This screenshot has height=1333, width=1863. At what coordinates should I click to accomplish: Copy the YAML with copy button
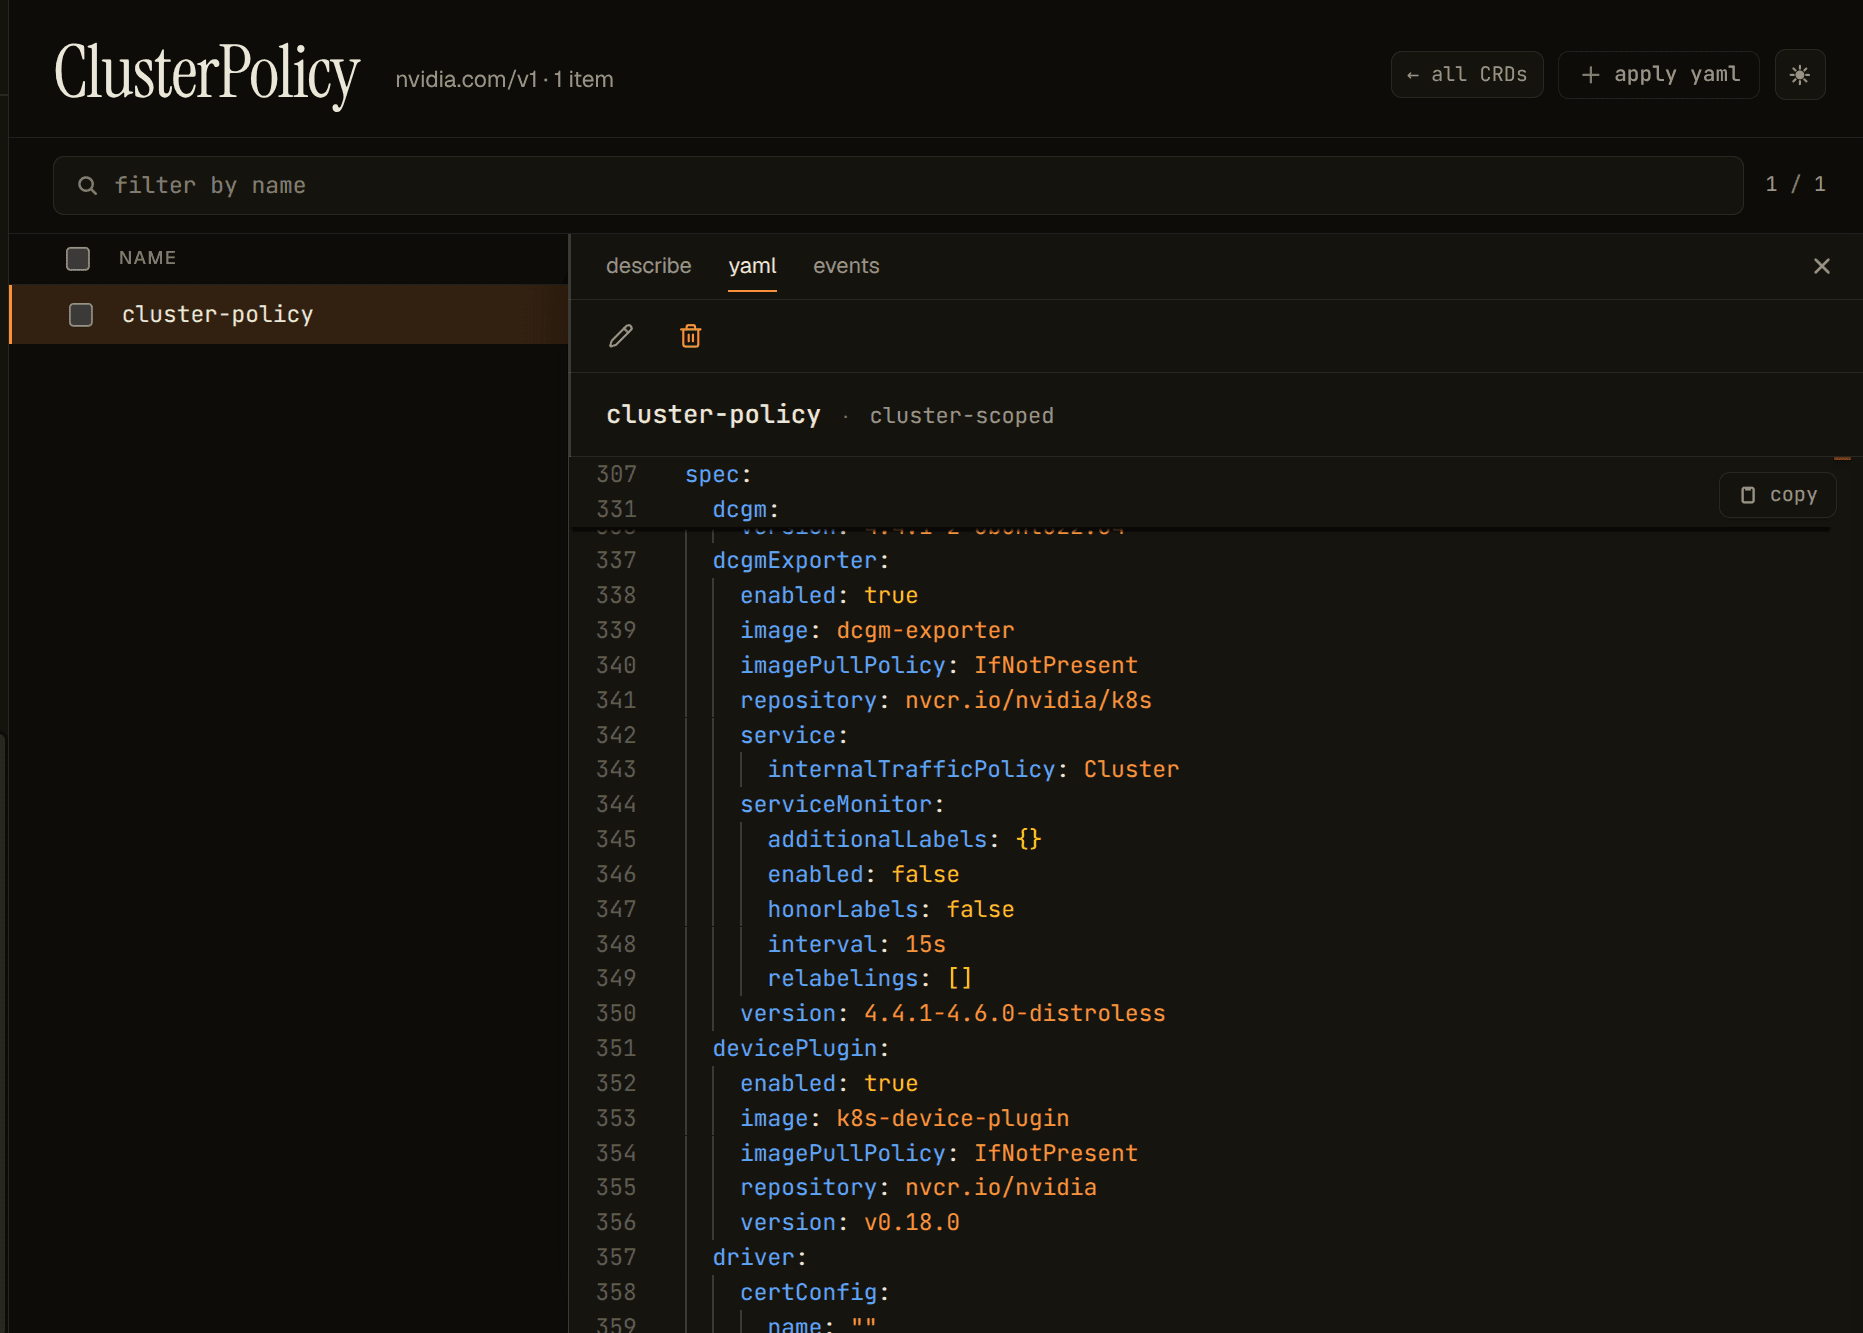click(x=1778, y=495)
